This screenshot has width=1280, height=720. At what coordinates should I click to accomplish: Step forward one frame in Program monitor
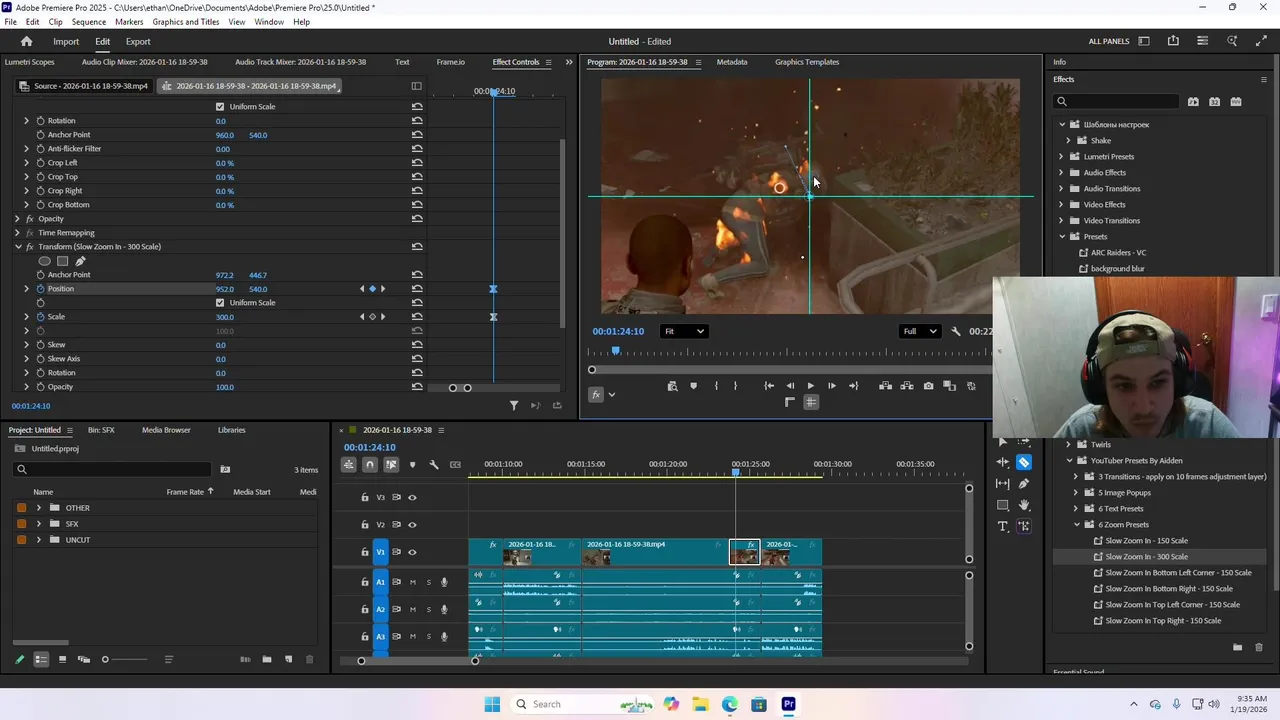[831, 386]
